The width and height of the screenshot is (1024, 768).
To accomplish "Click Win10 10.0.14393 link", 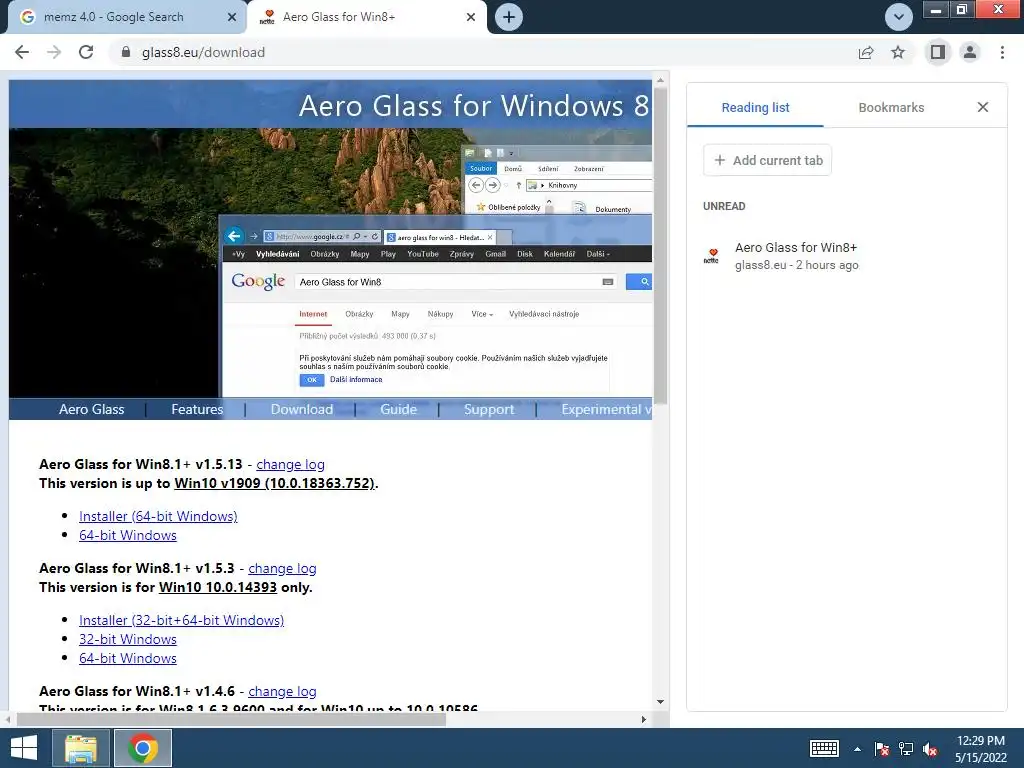I will [x=218, y=587].
